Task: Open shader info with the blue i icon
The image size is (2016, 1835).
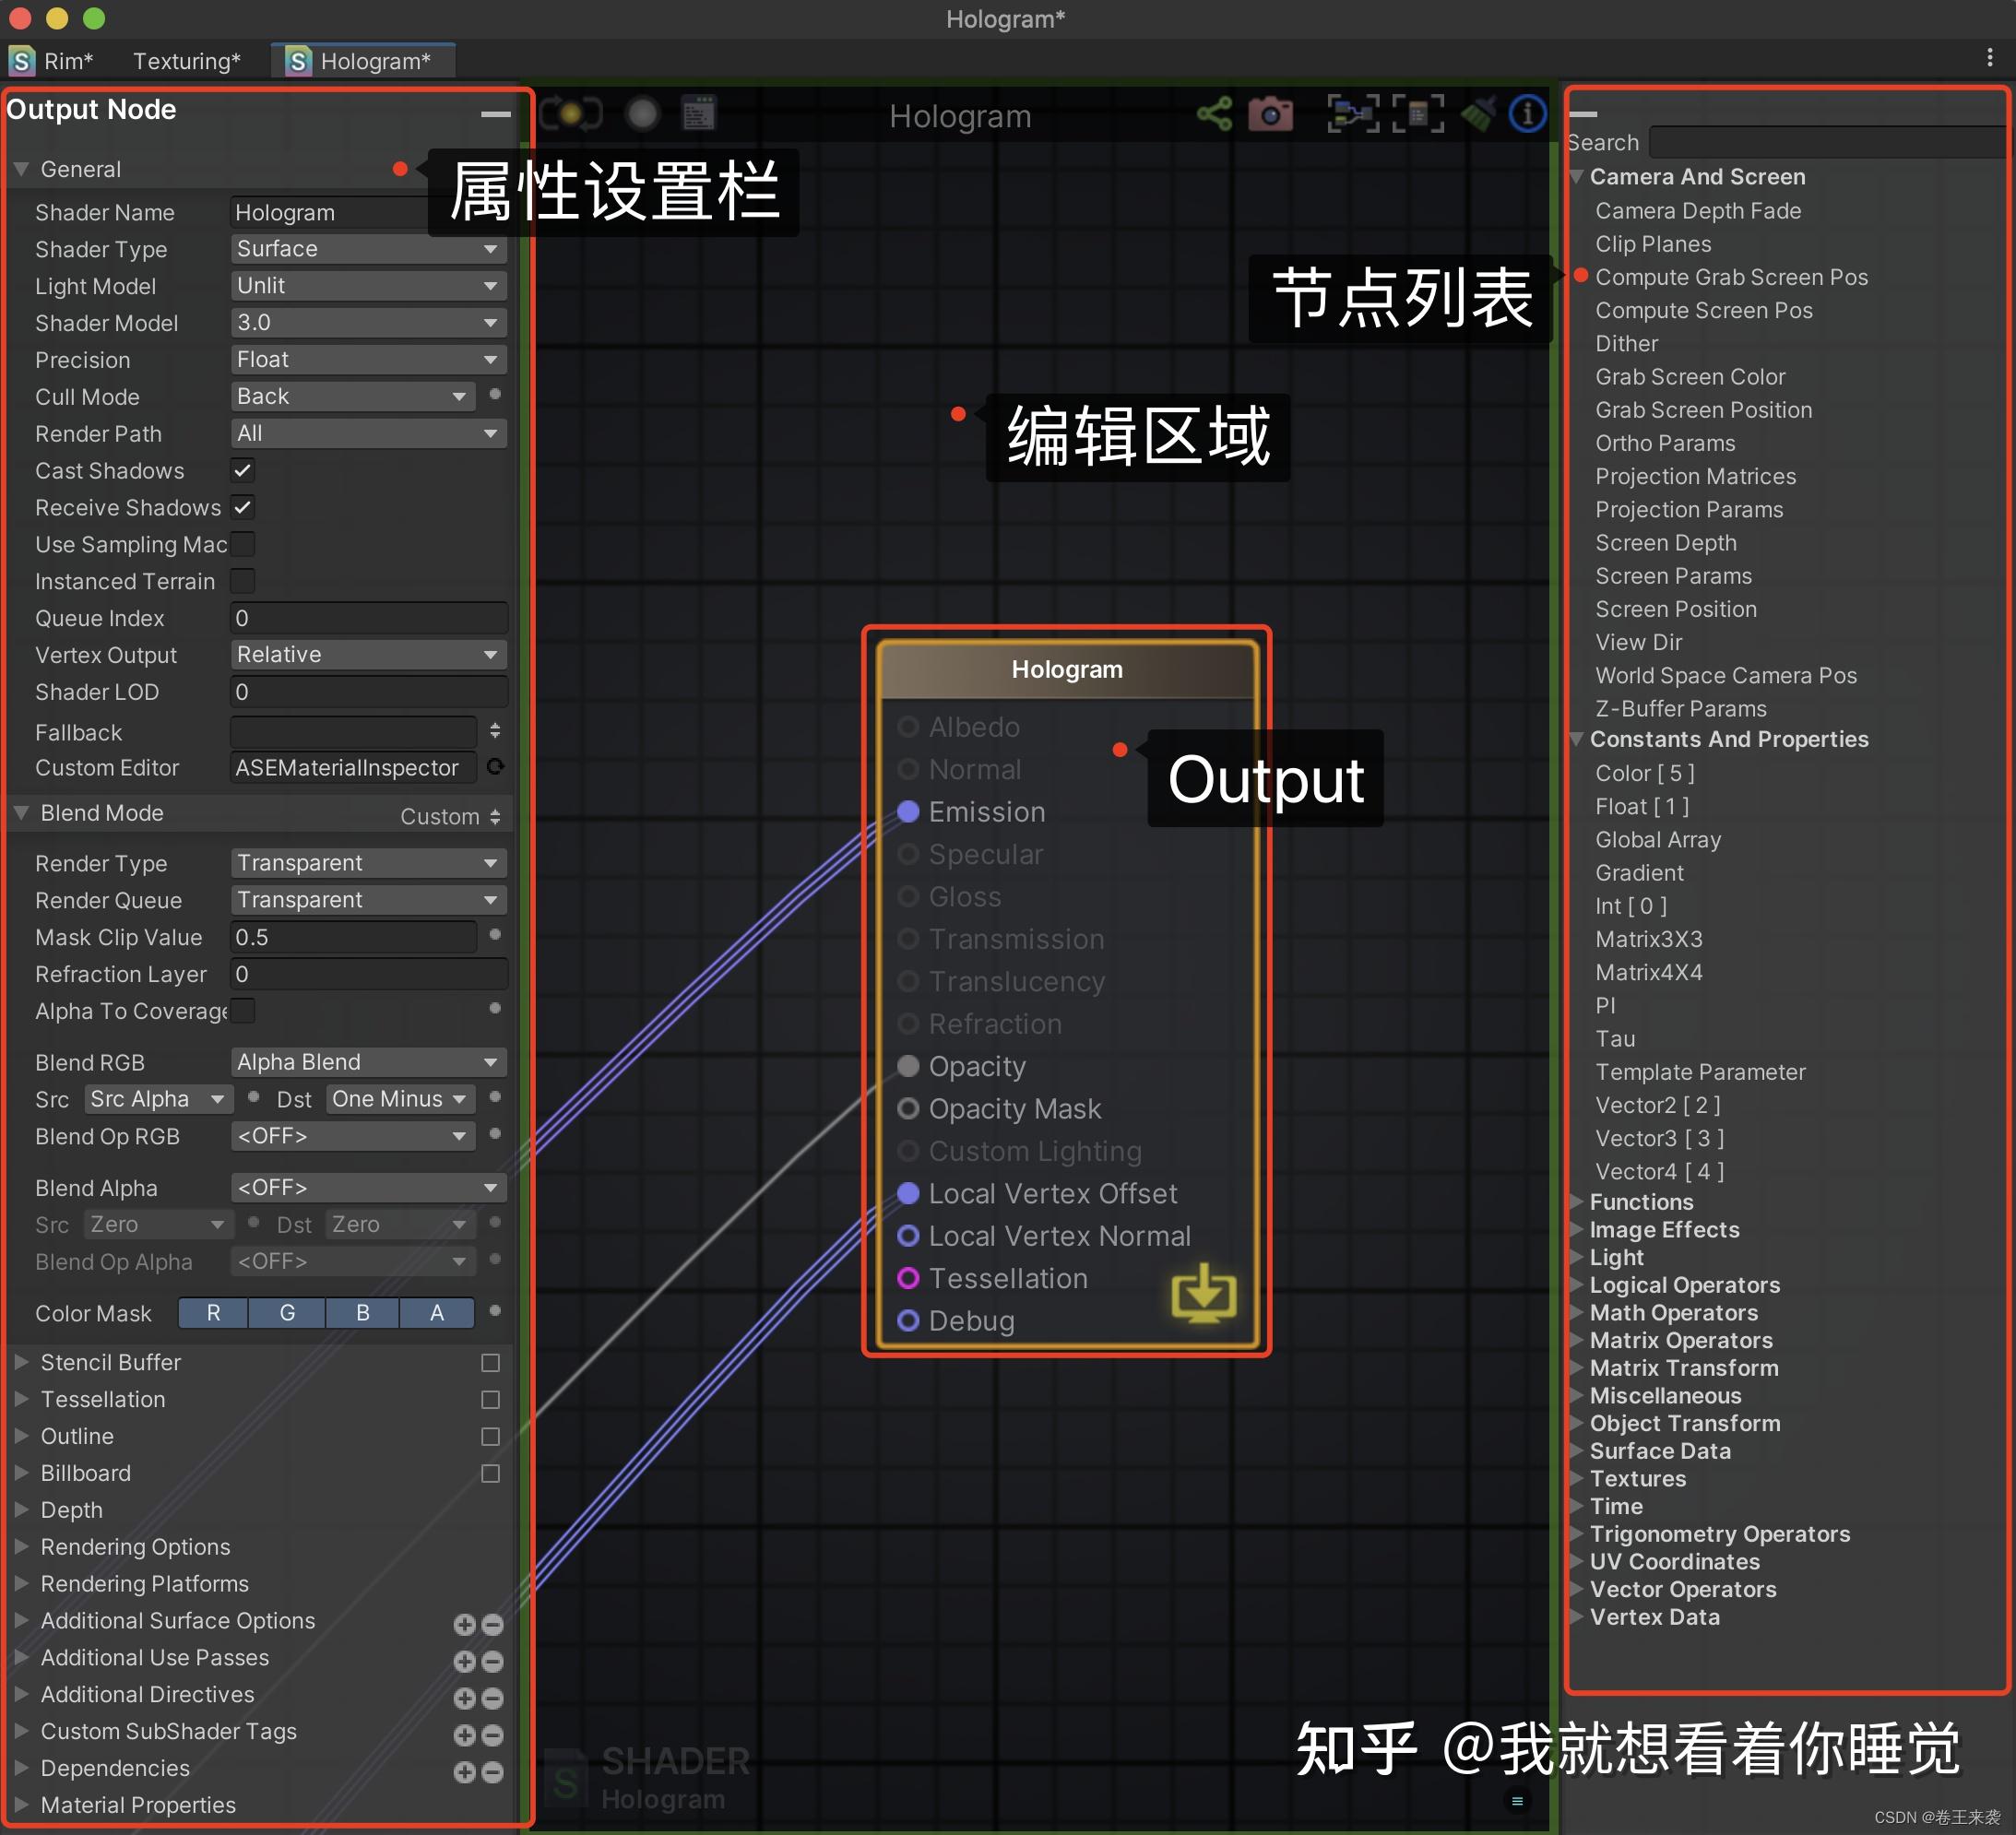Action: pos(1527,114)
